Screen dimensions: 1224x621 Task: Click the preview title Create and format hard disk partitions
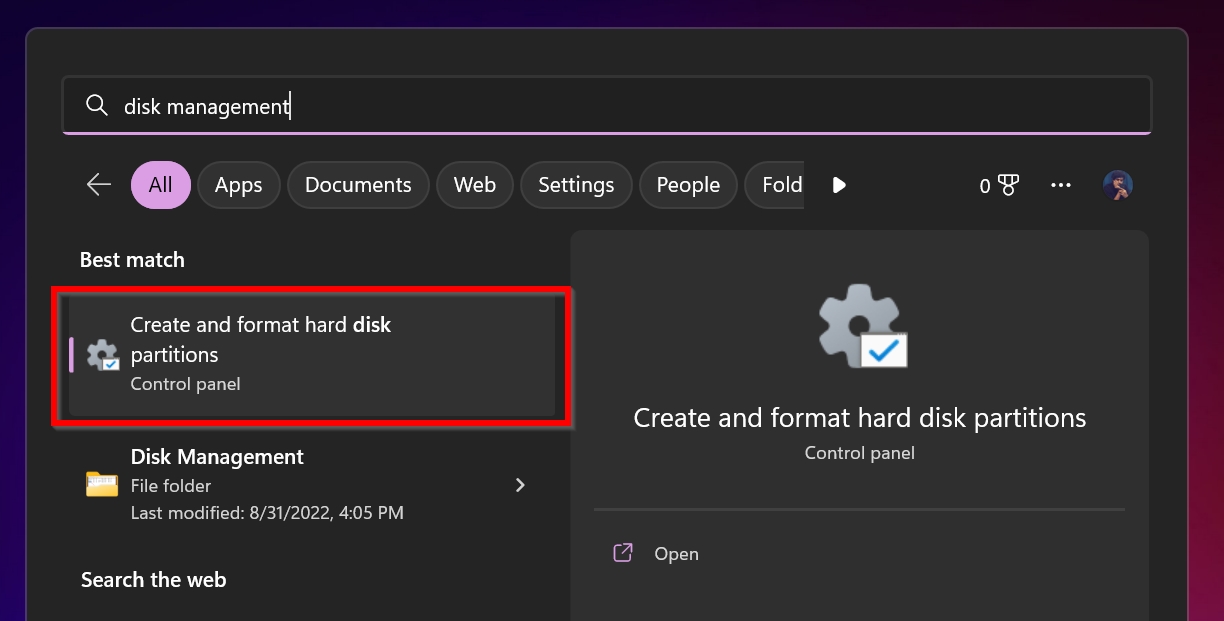click(x=860, y=418)
